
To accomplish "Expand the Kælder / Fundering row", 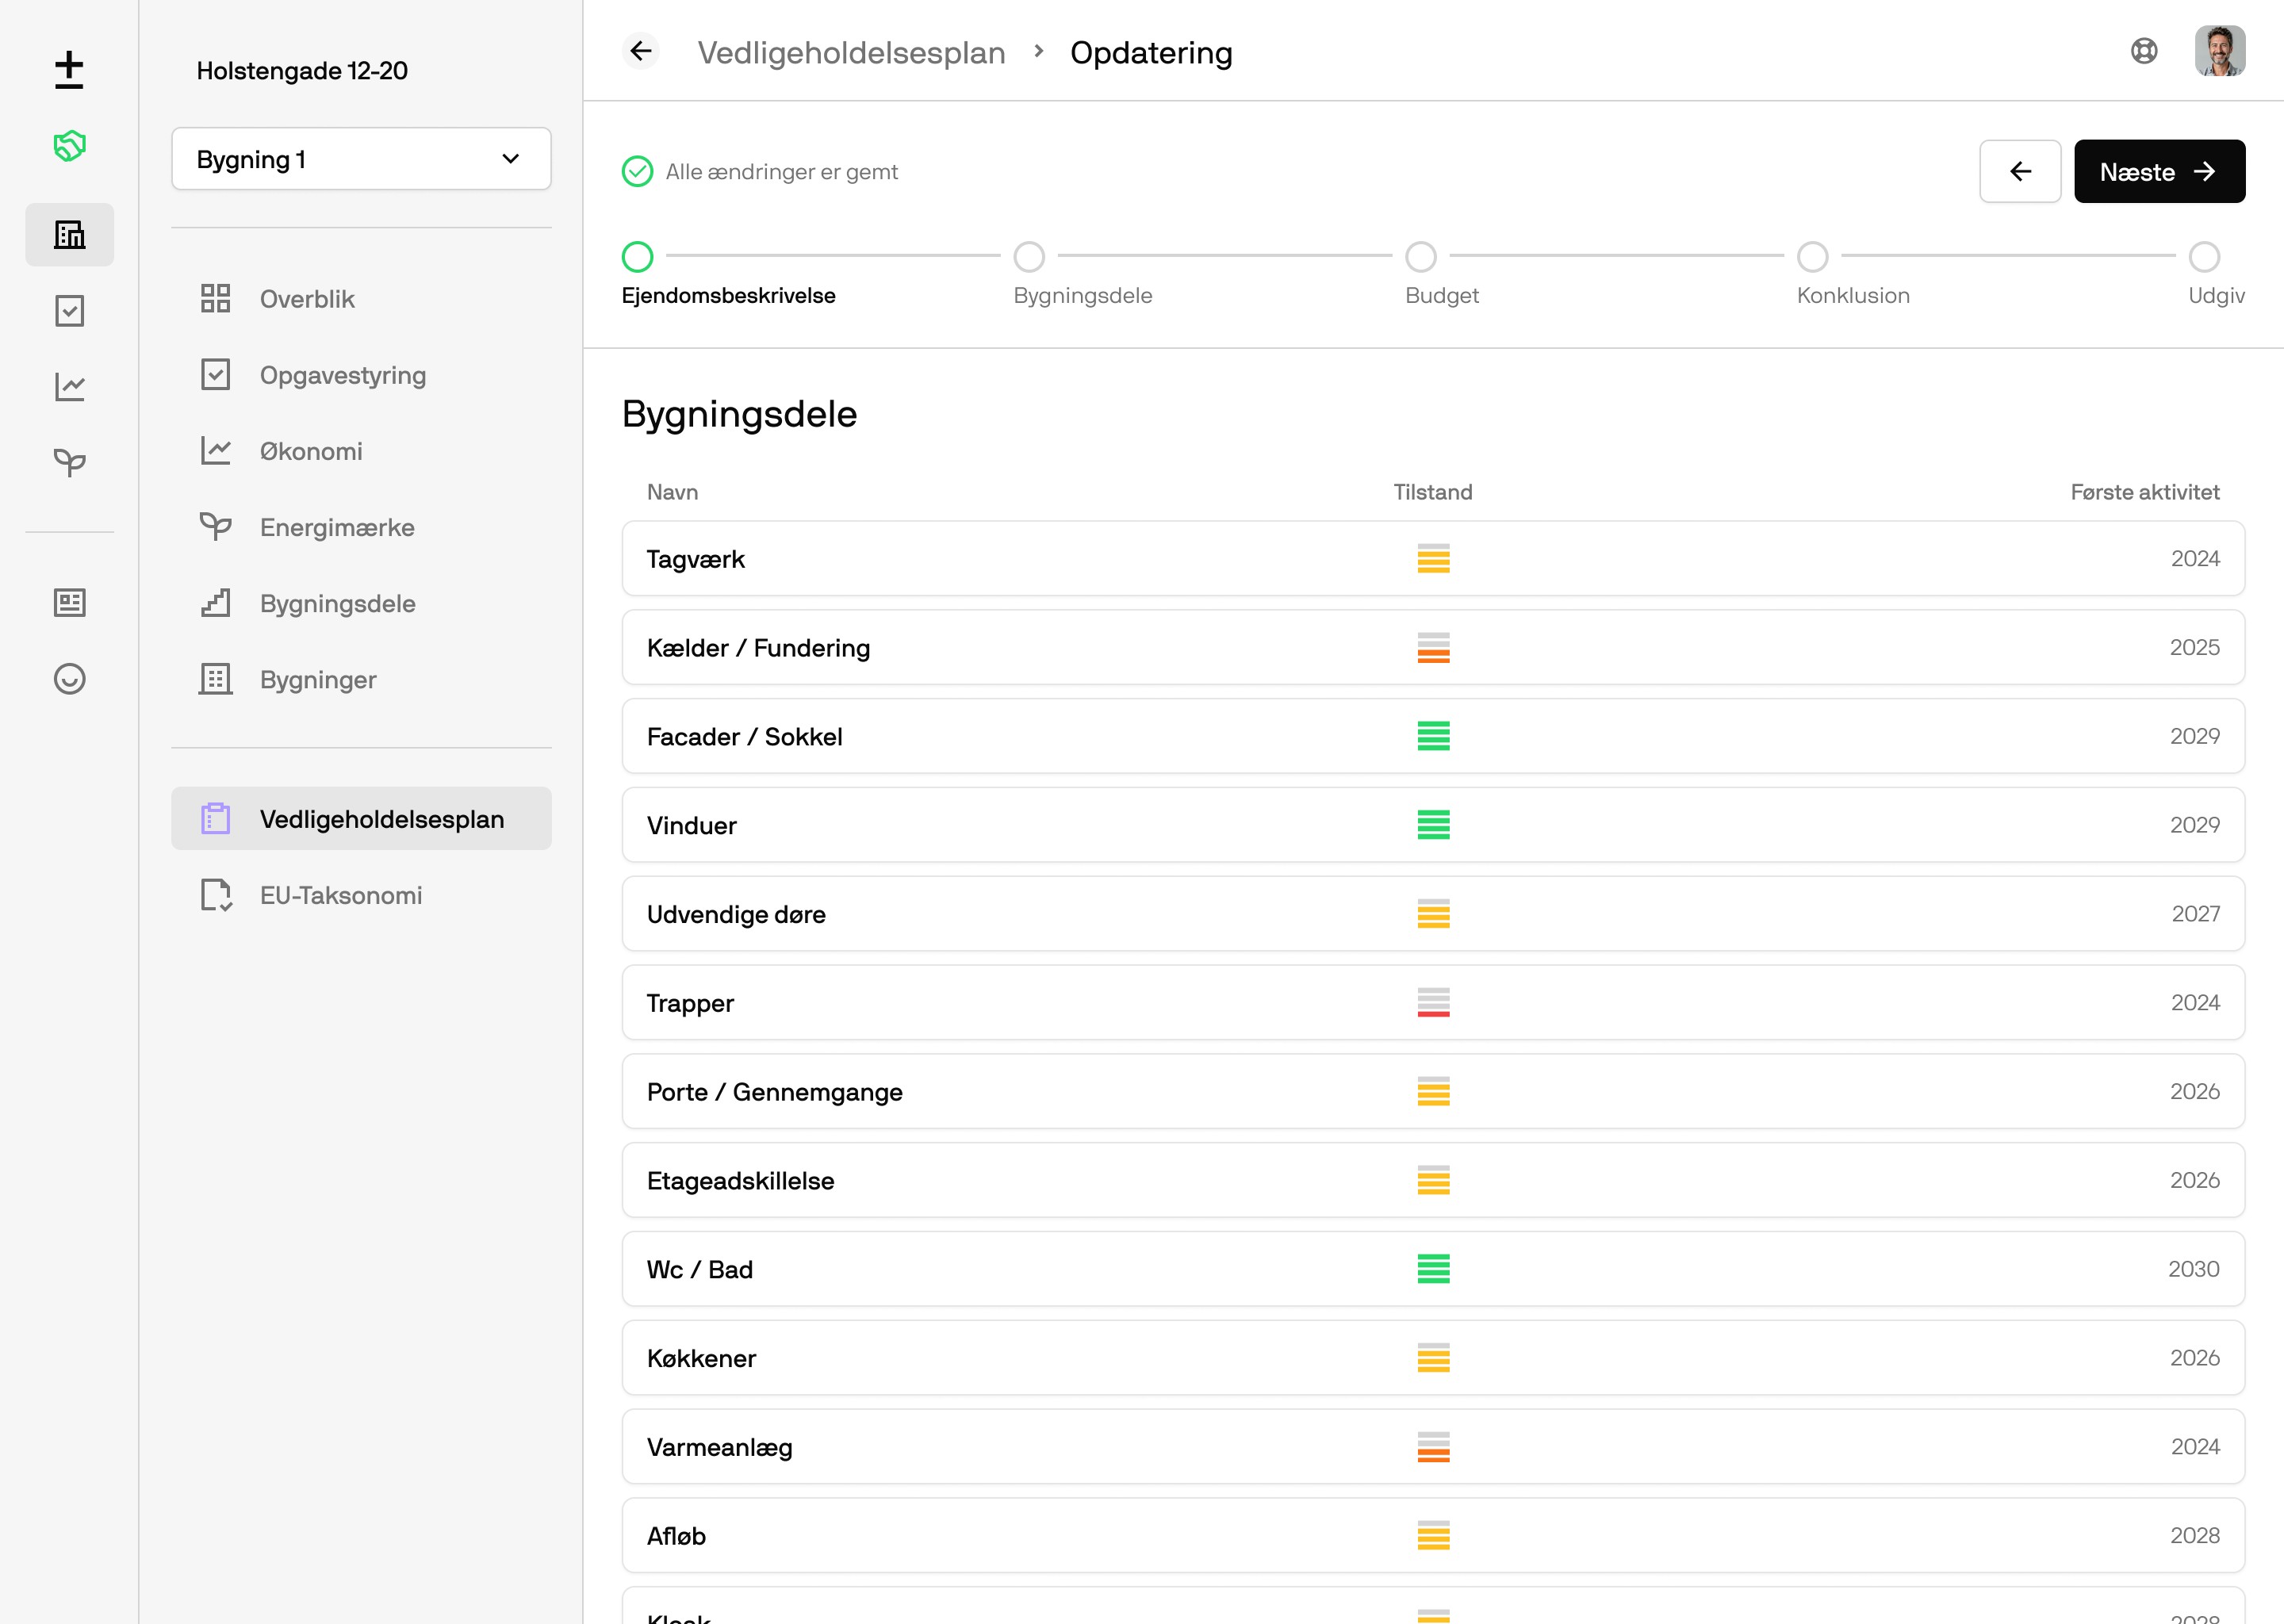I will click(1432, 648).
